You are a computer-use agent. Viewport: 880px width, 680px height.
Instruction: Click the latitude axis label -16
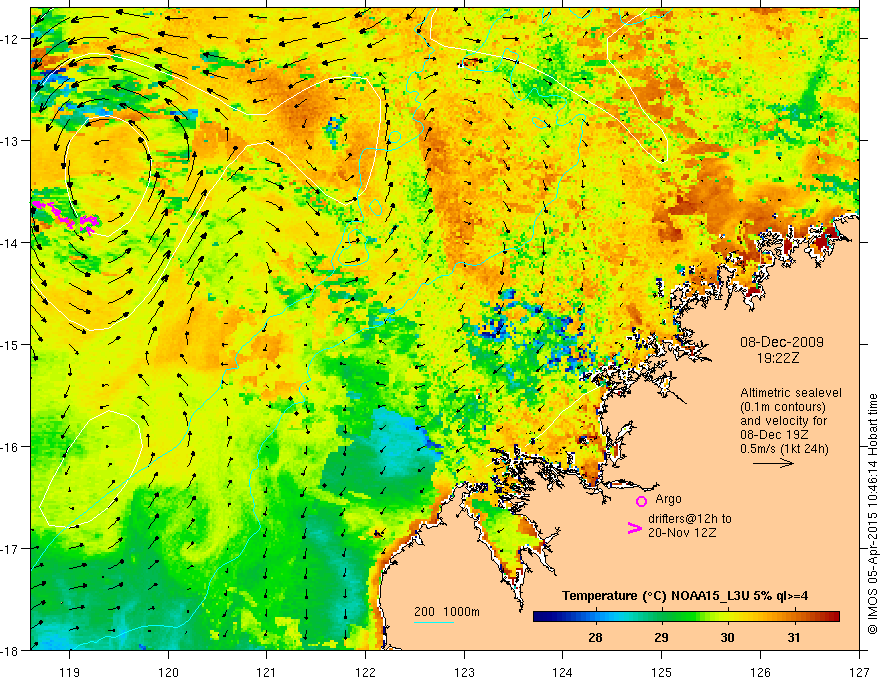click(x=10, y=447)
